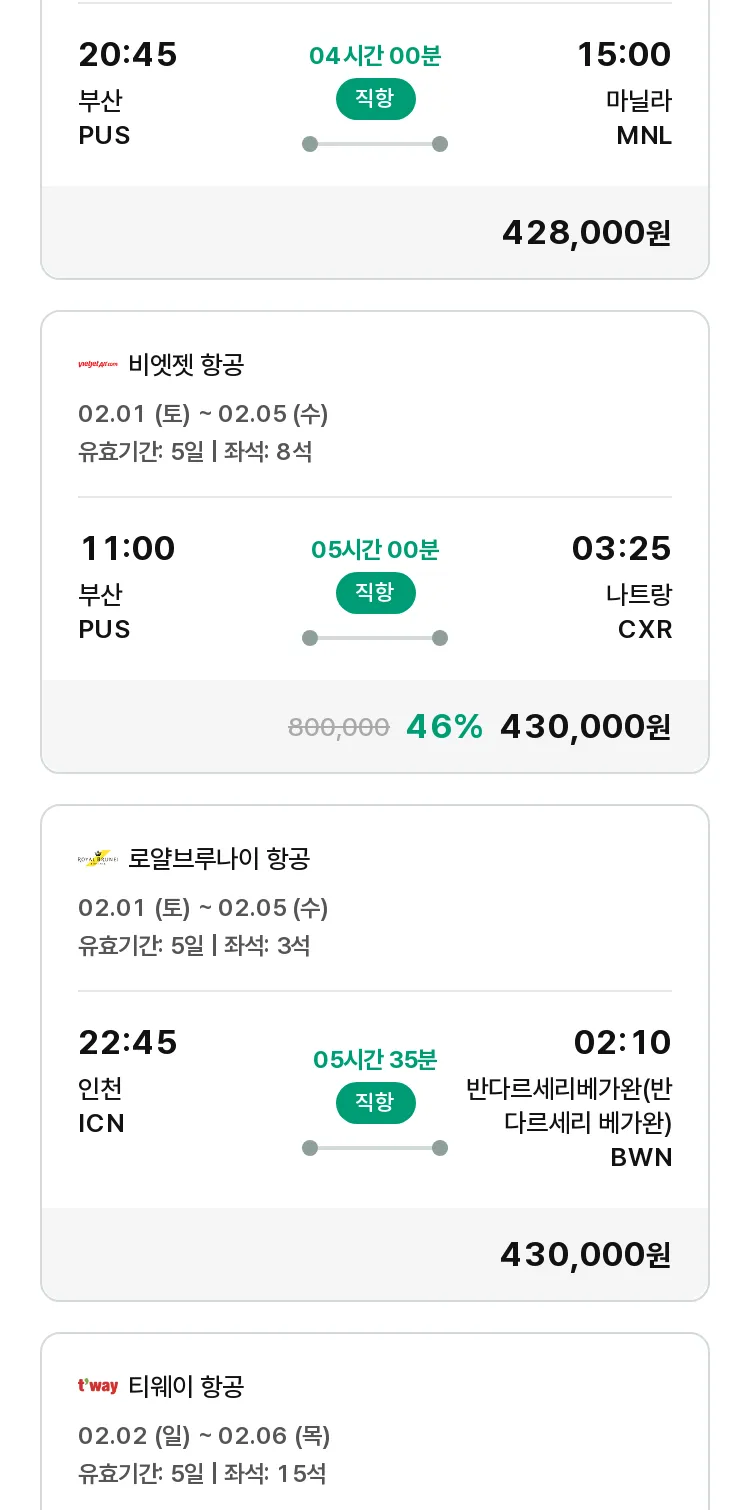The width and height of the screenshot is (750, 1510).
Task: Open the 비엣젯 항공 flight card title
Action: tap(186, 365)
